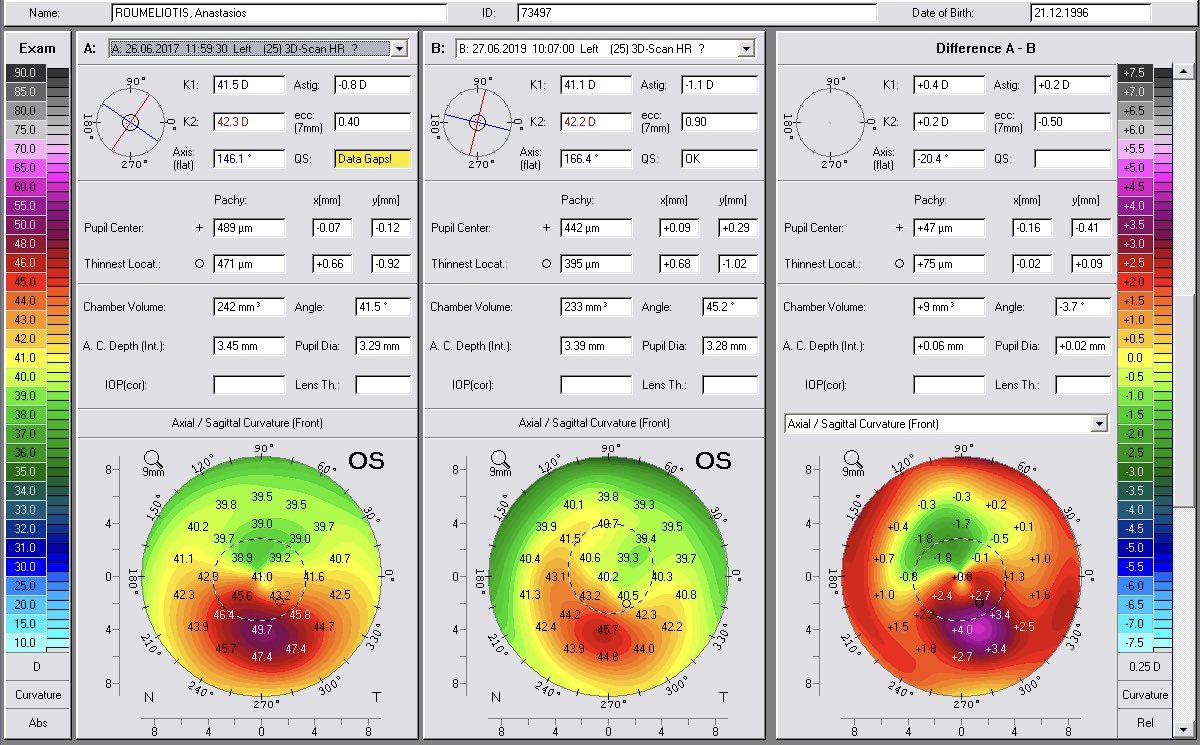Click thinnest pachy 471 µm in panel A

pos(249,265)
